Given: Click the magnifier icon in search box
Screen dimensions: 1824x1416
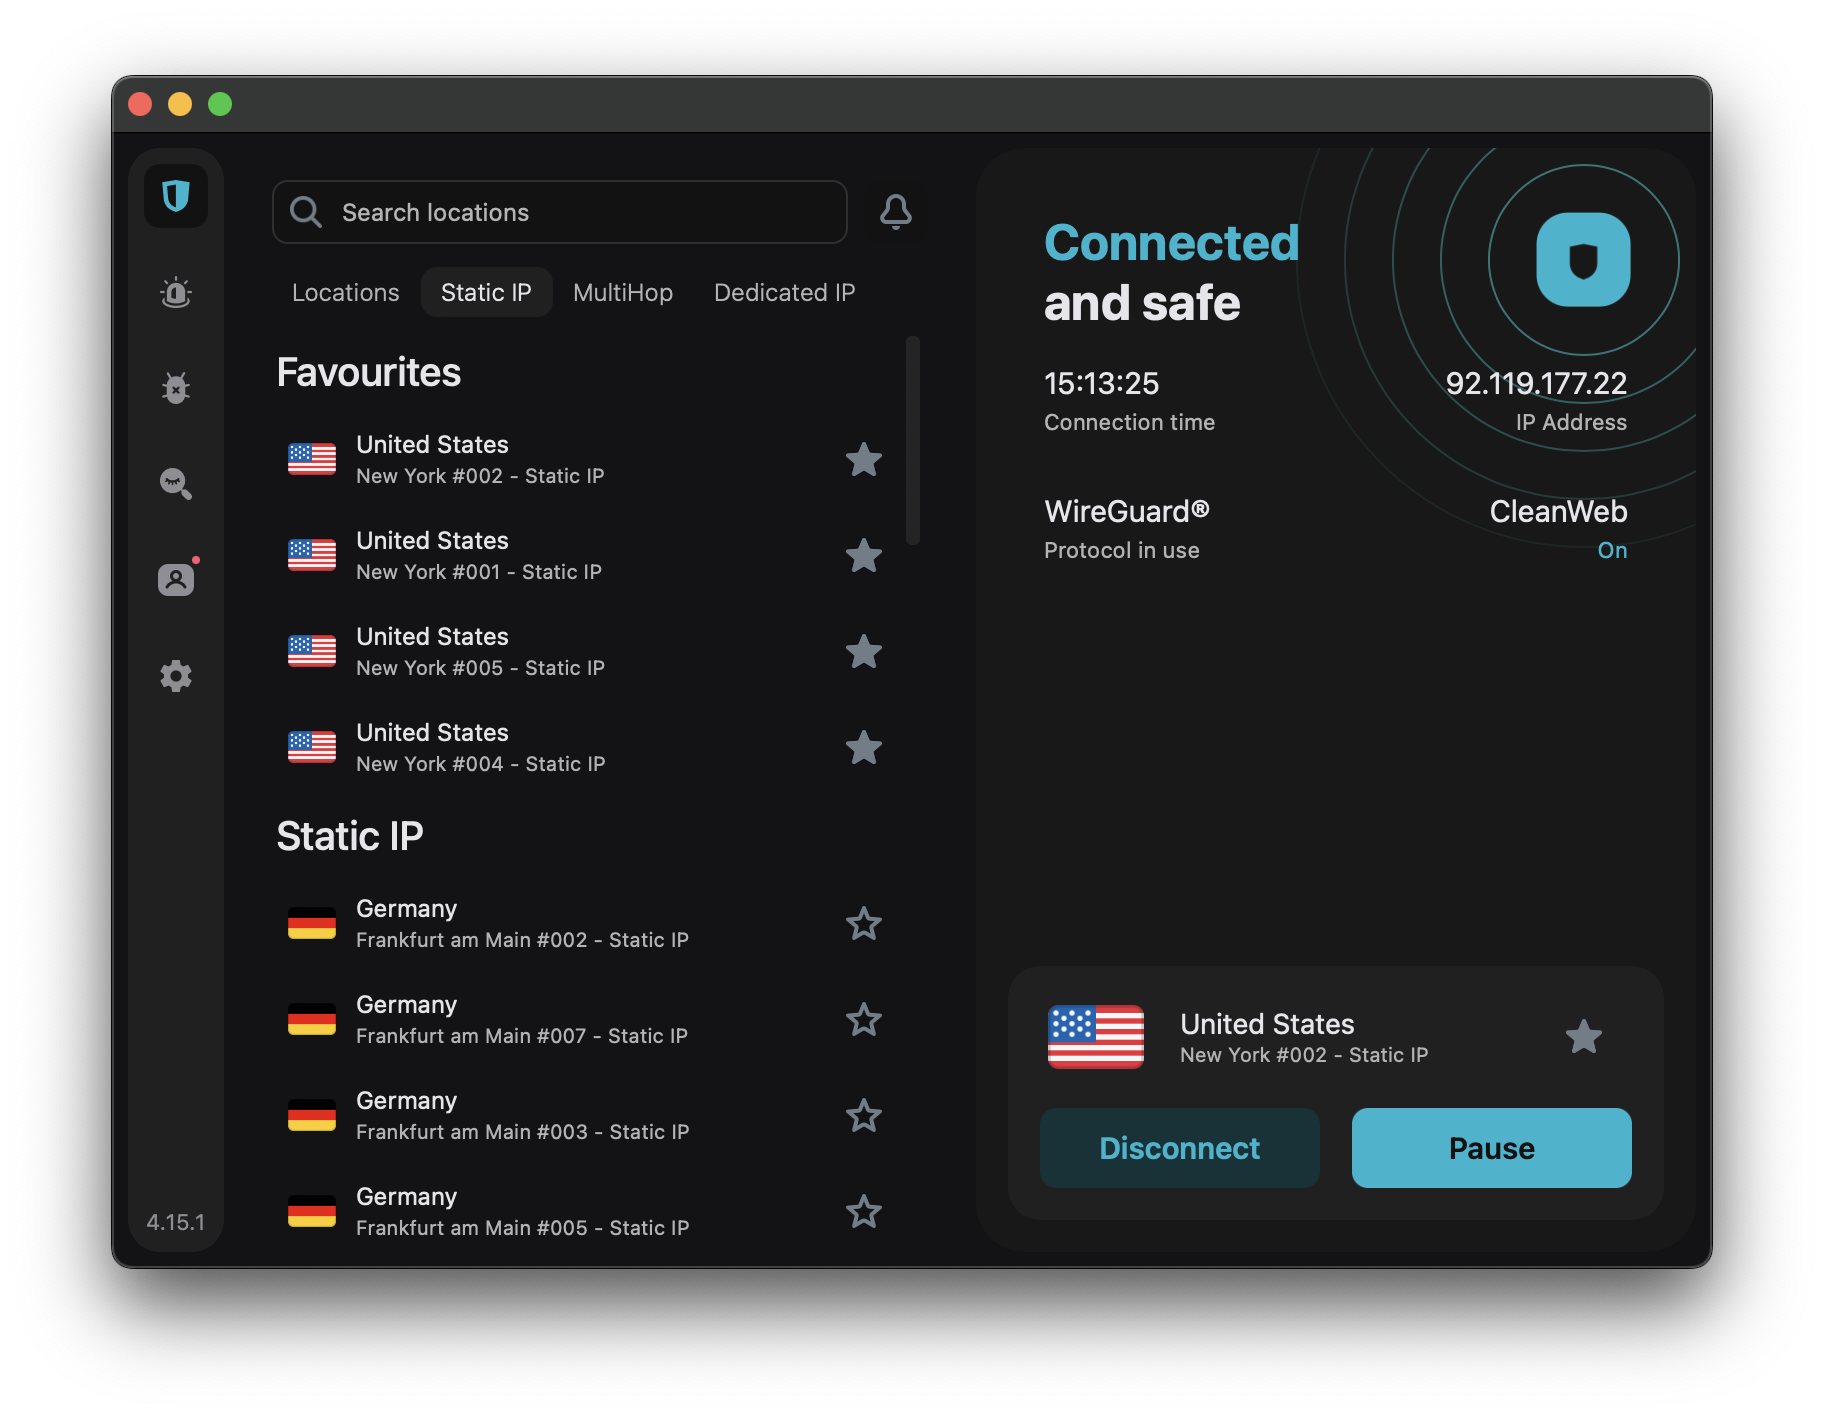Looking at the screenshot, I should 306,212.
